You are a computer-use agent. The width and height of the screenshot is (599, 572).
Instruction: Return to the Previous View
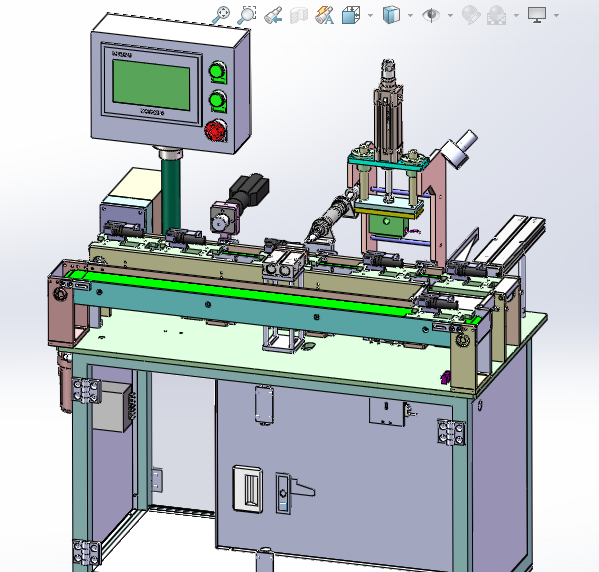pyautogui.click(x=273, y=15)
